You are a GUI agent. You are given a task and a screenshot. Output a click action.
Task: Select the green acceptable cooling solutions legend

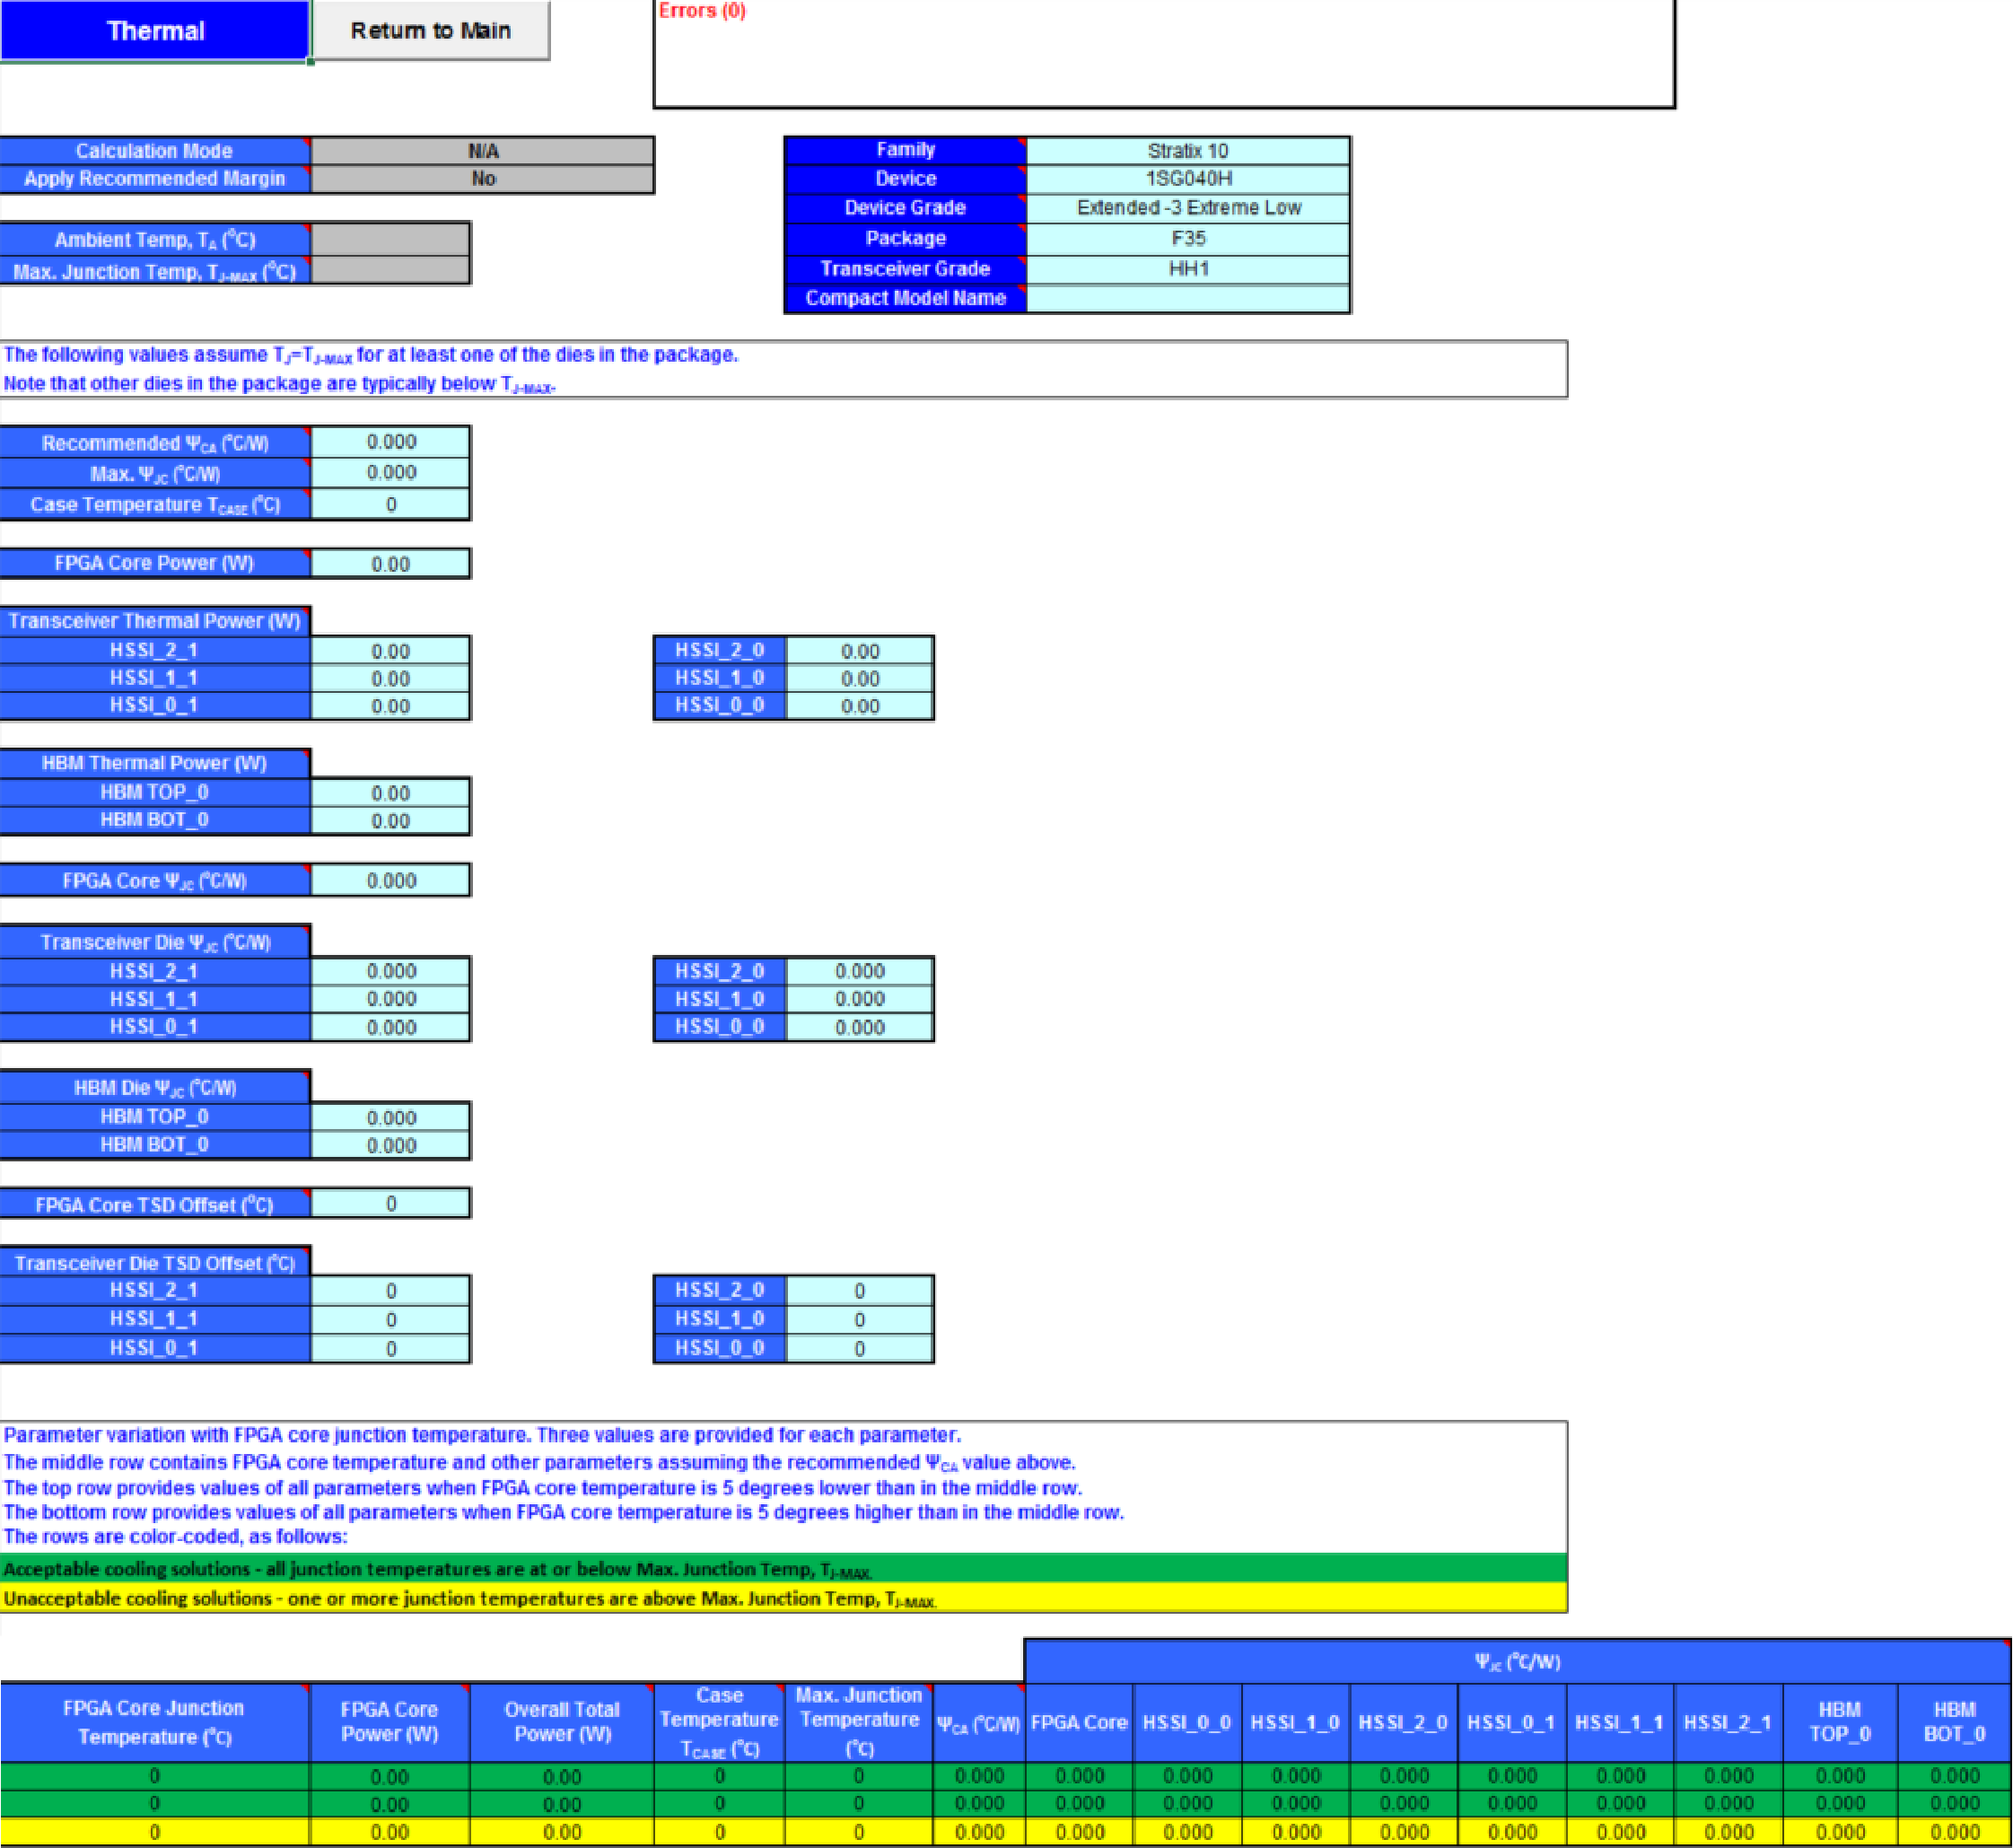point(783,1569)
